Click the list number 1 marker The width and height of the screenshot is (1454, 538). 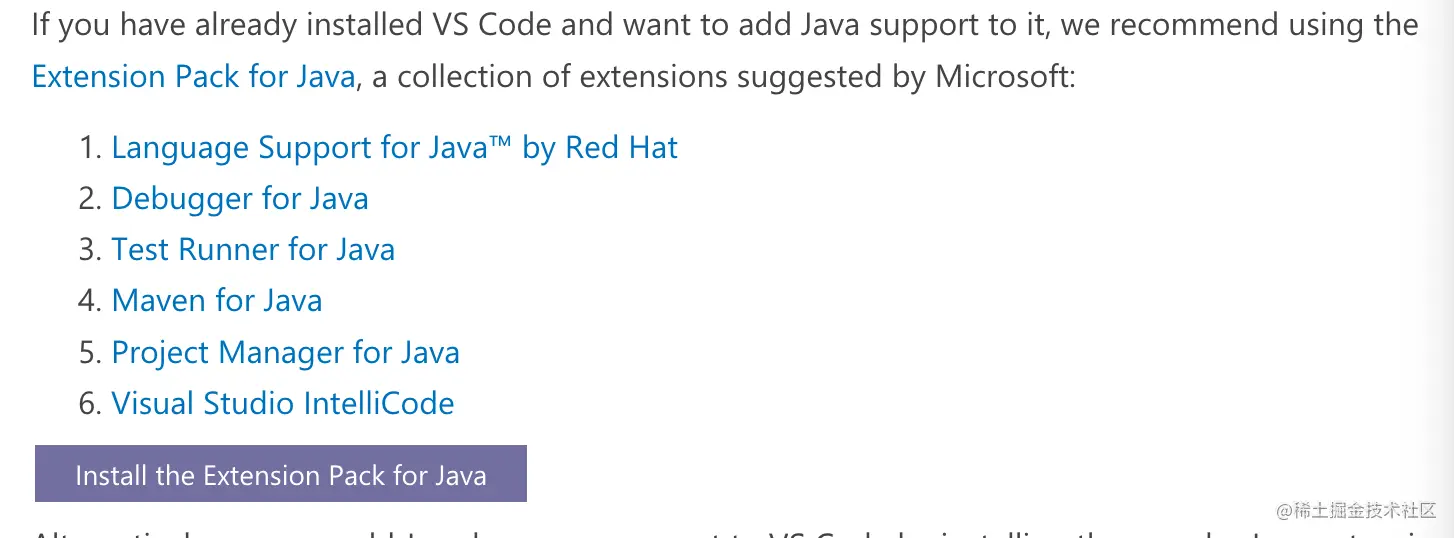point(91,148)
